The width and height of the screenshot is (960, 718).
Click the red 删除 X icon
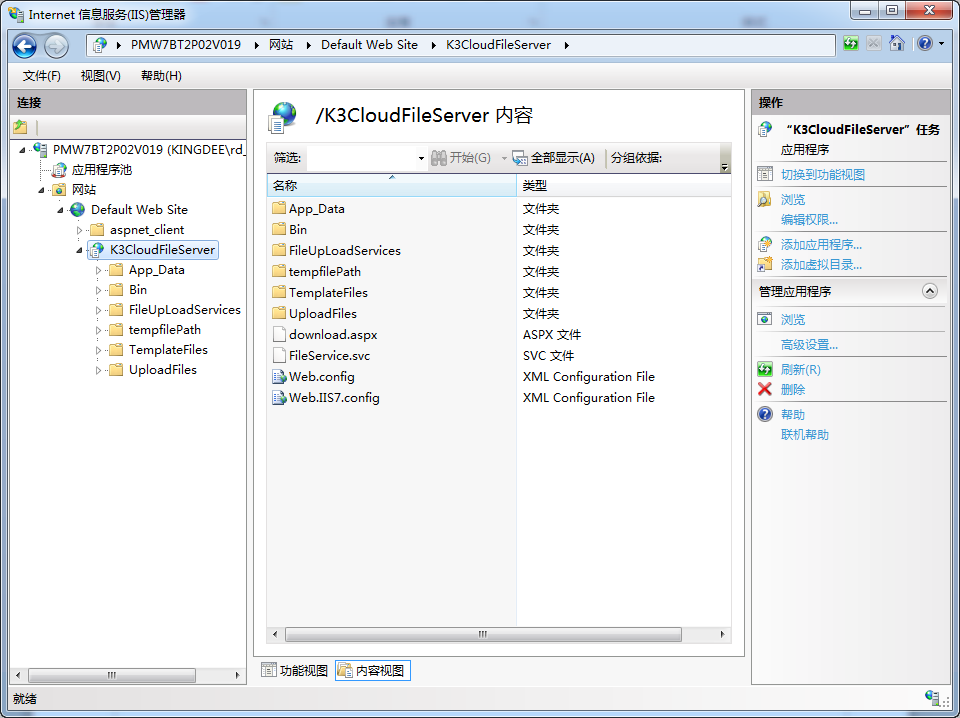[x=765, y=389]
